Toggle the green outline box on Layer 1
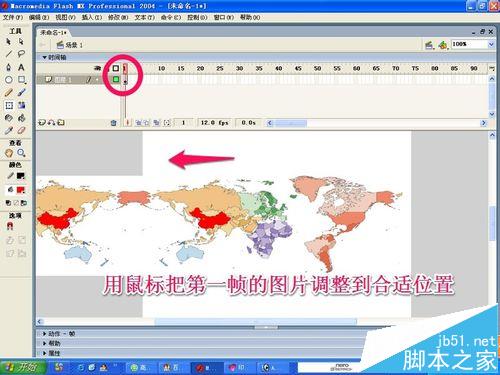The width and height of the screenshot is (500, 375). 116,79
